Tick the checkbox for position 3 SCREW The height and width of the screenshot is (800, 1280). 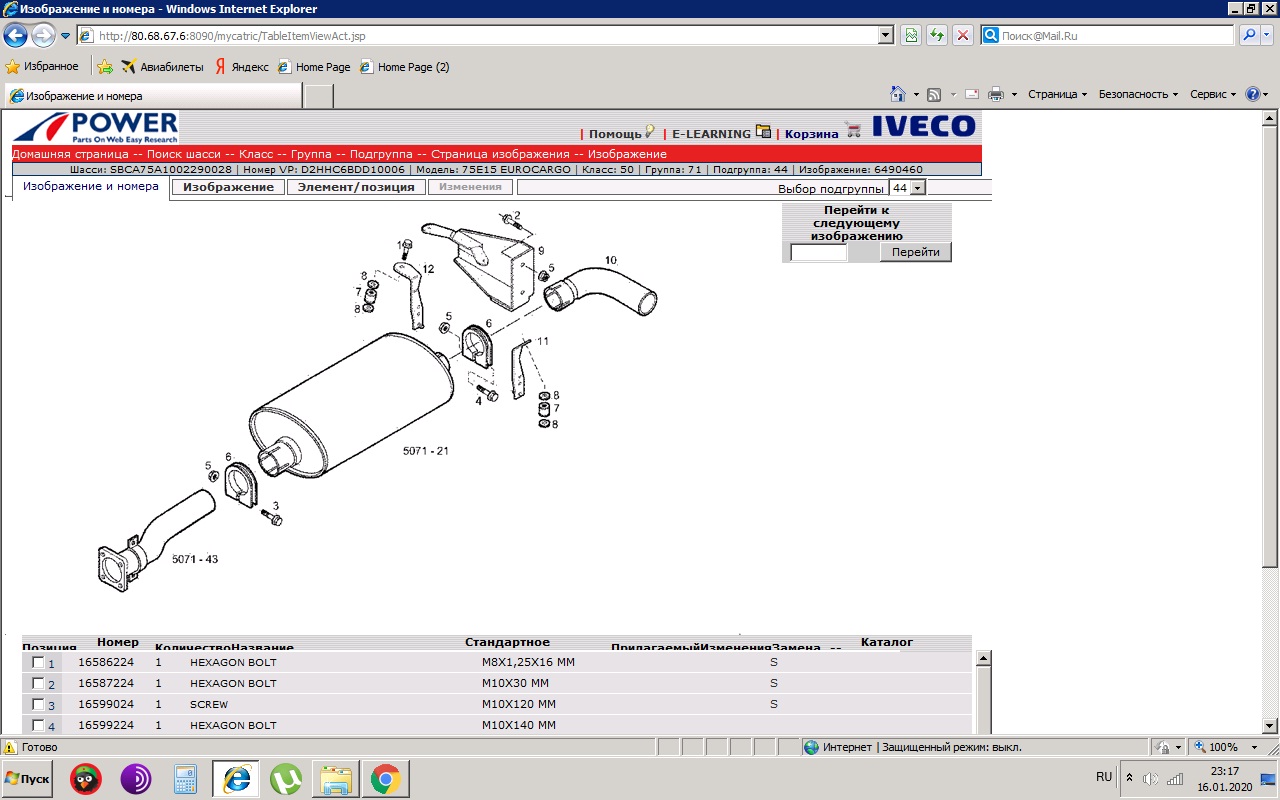[38, 704]
